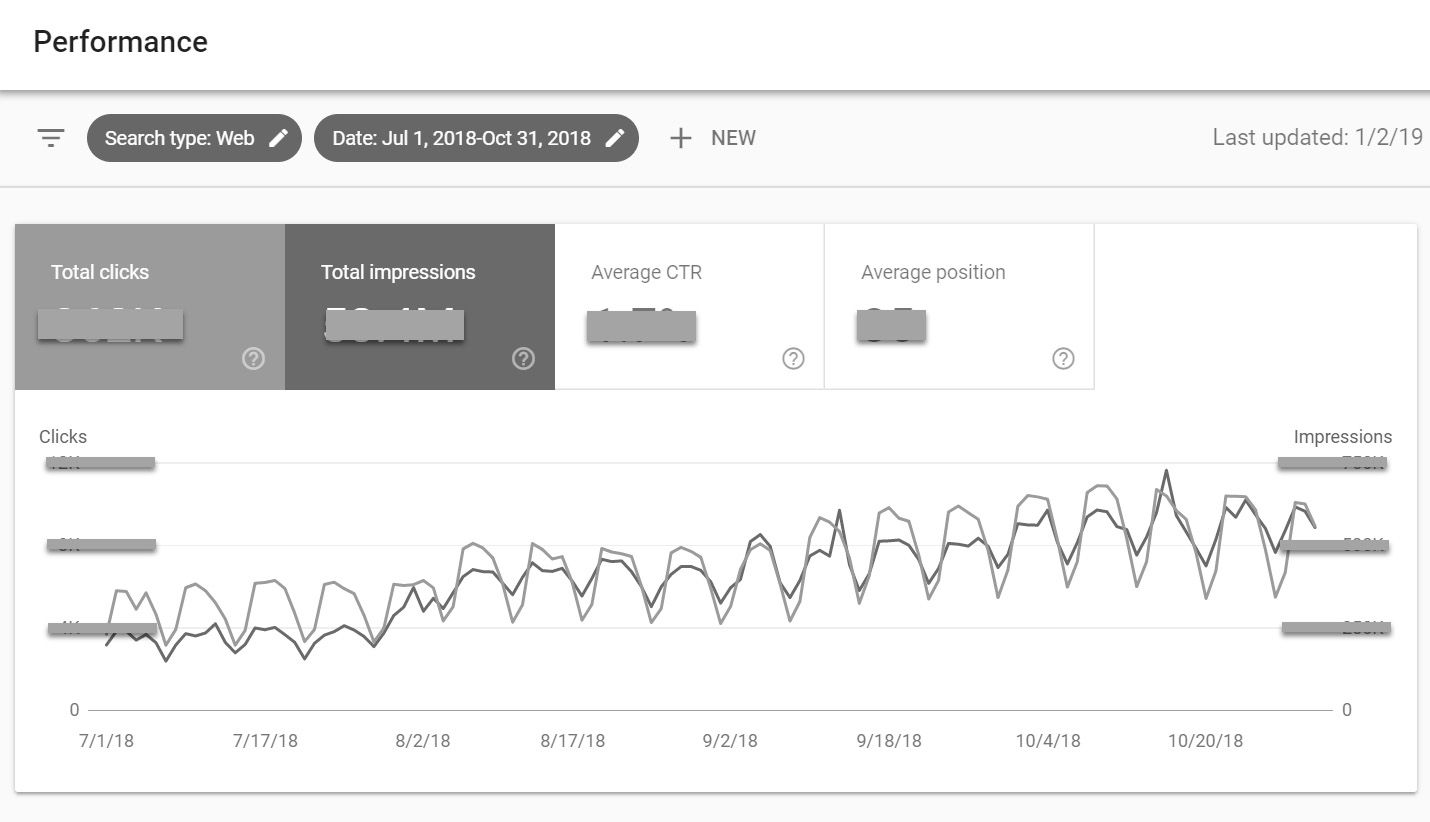Toggle the Total clicks metric card
This screenshot has height=822, width=1430.
pos(150,307)
